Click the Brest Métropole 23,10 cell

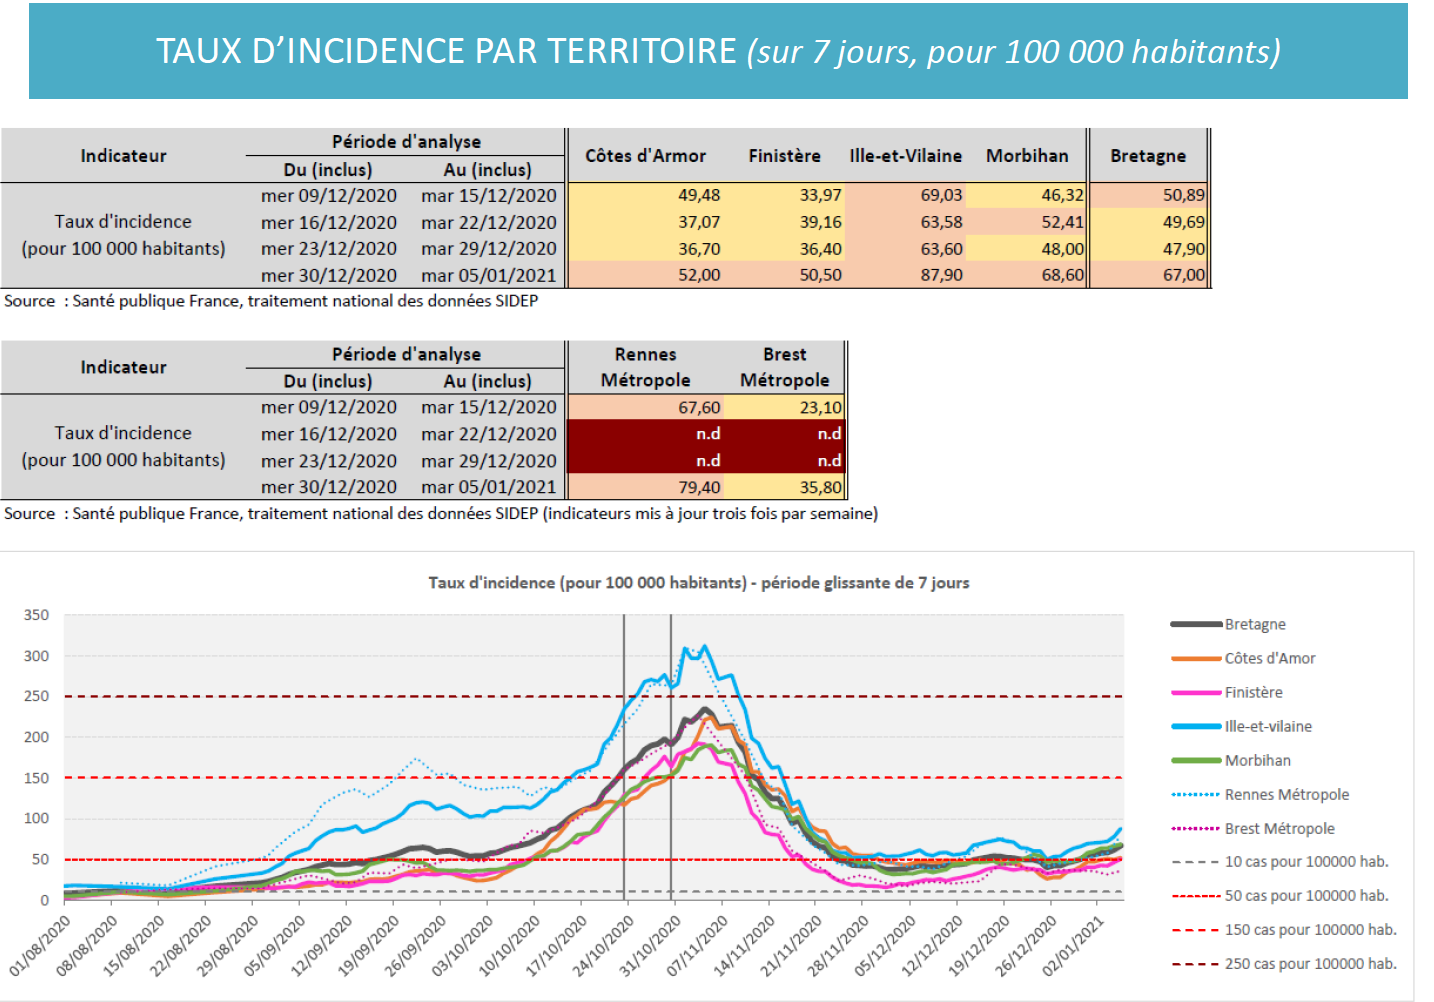[784, 407]
